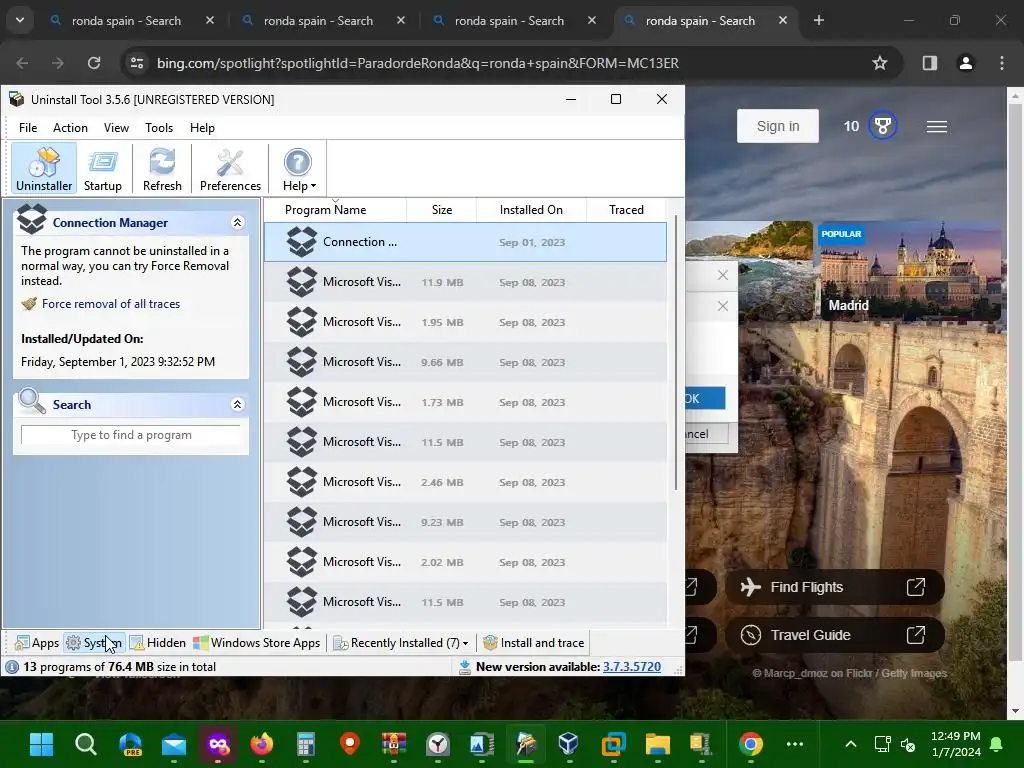This screenshot has height=768, width=1024.
Task: Open Preferences from the toolbar
Action: (230, 168)
